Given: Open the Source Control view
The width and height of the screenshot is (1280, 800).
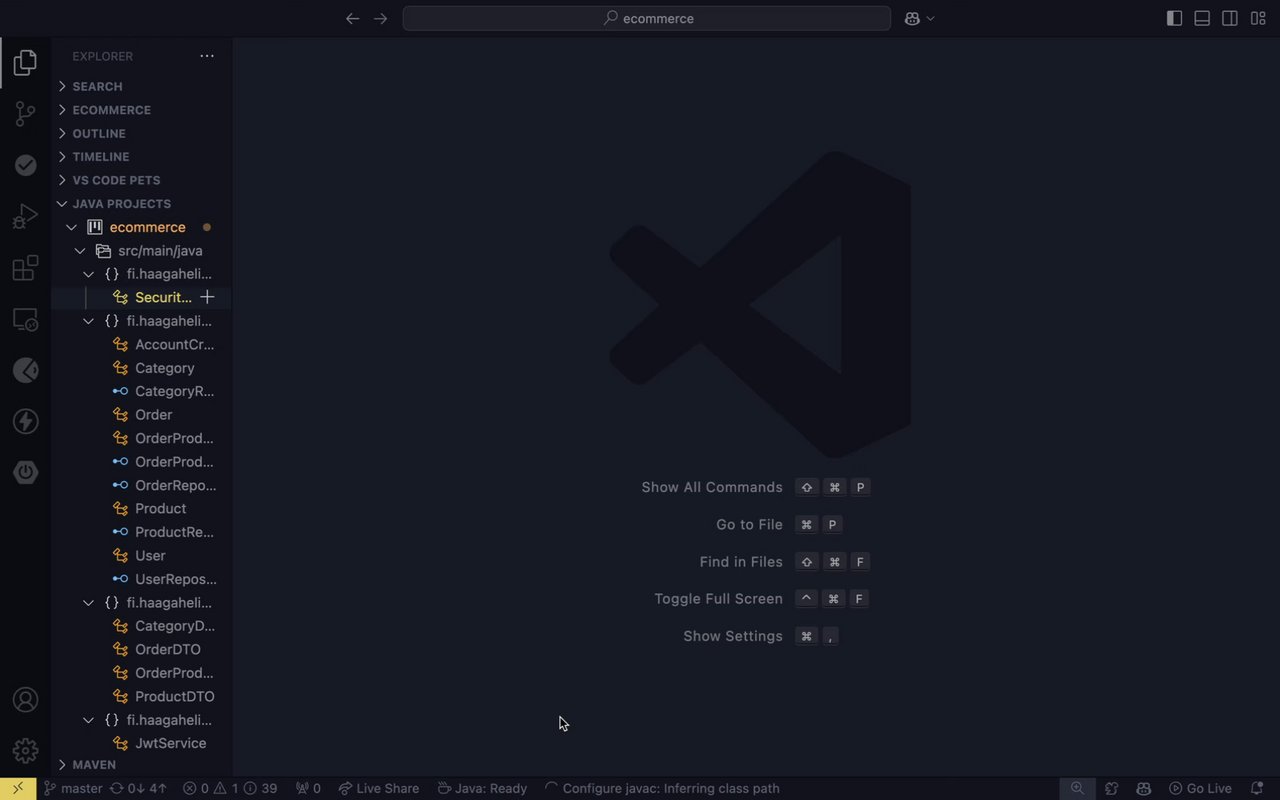Looking at the screenshot, I should pos(25,114).
